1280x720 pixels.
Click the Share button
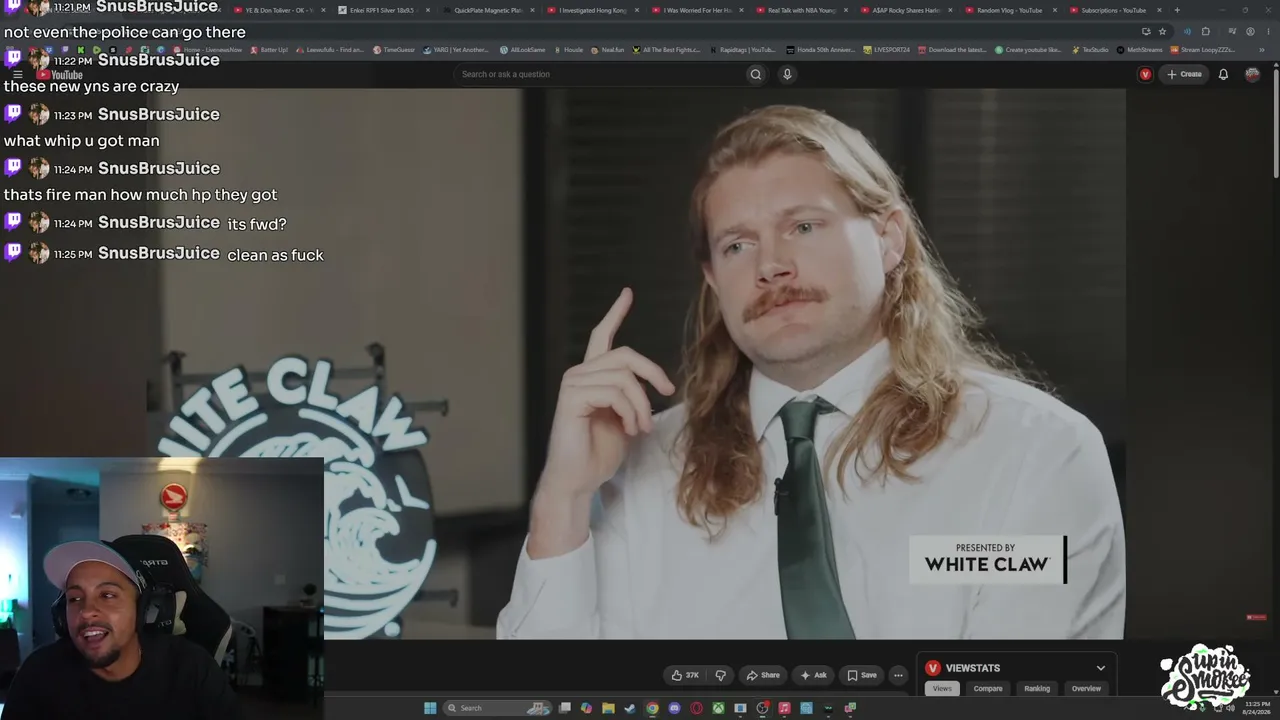[x=763, y=675]
